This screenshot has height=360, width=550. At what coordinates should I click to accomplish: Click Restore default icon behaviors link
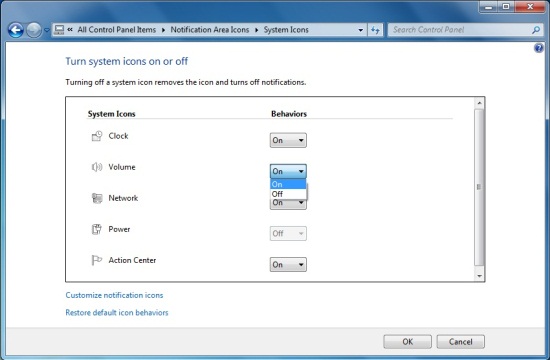117,313
